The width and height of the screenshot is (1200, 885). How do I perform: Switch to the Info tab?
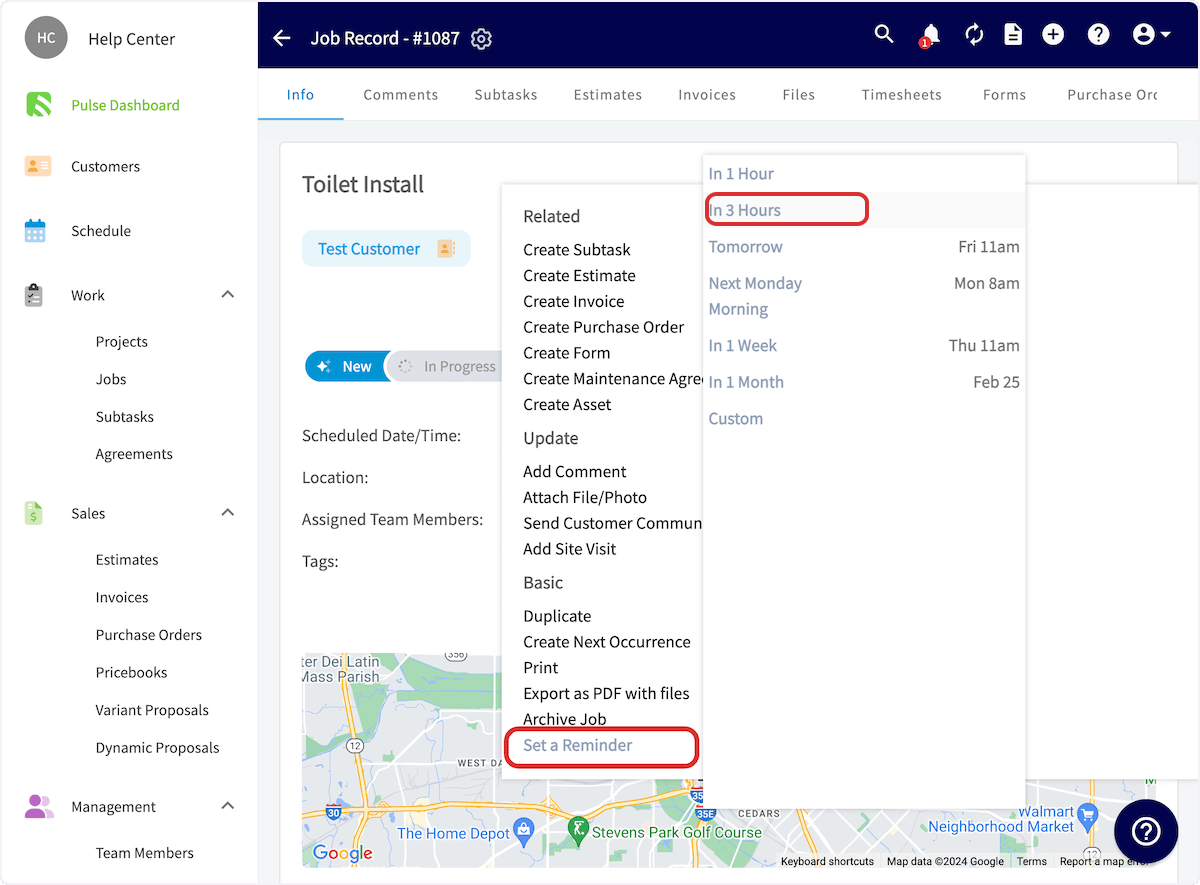point(300,94)
